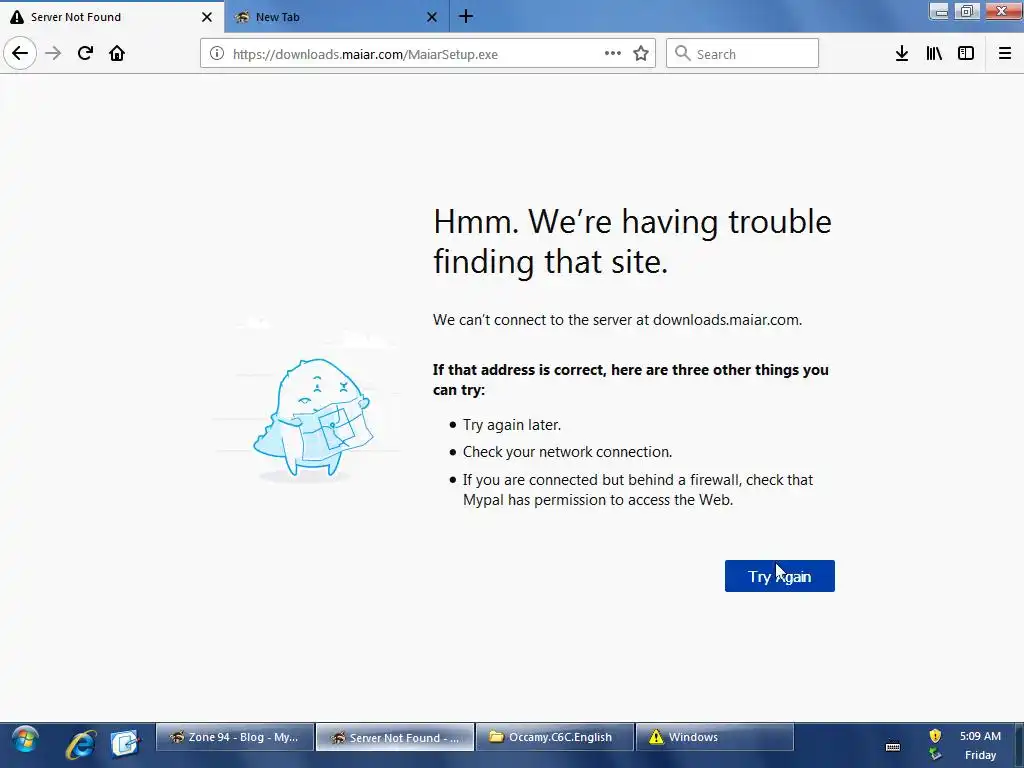Open the Downloads panel
The width and height of the screenshot is (1024, 768).
pyautogui.click(x=901, y=54)
